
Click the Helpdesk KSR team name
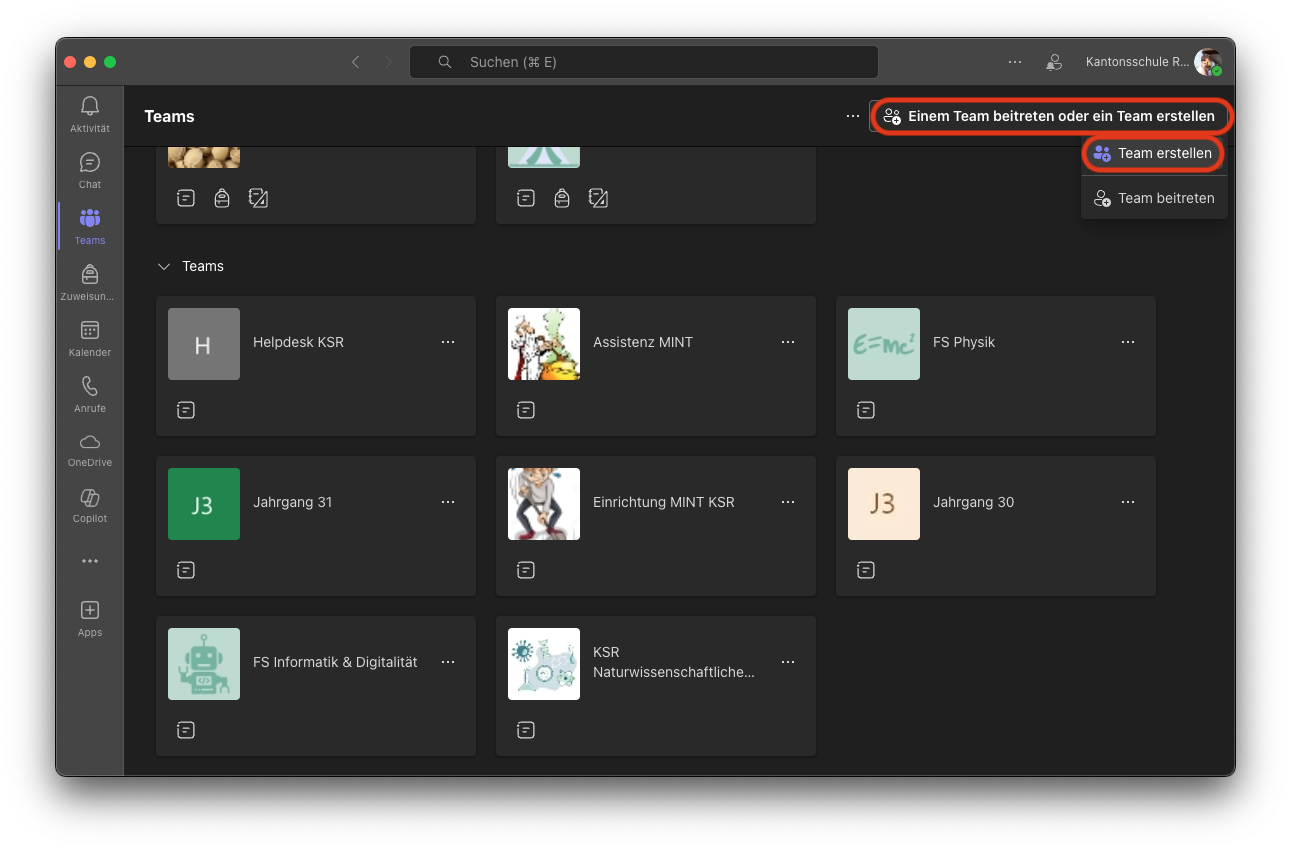pos(298,342)
